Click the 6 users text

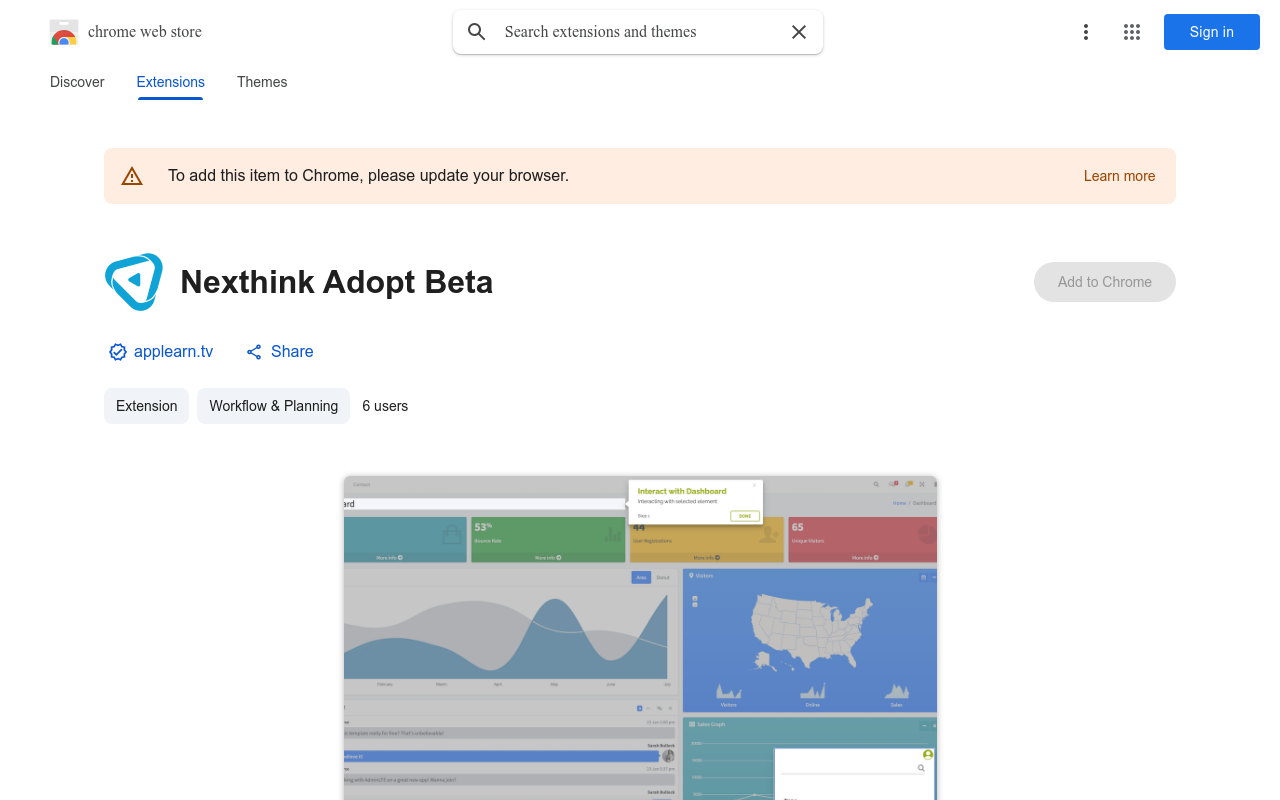click(385, 406)
